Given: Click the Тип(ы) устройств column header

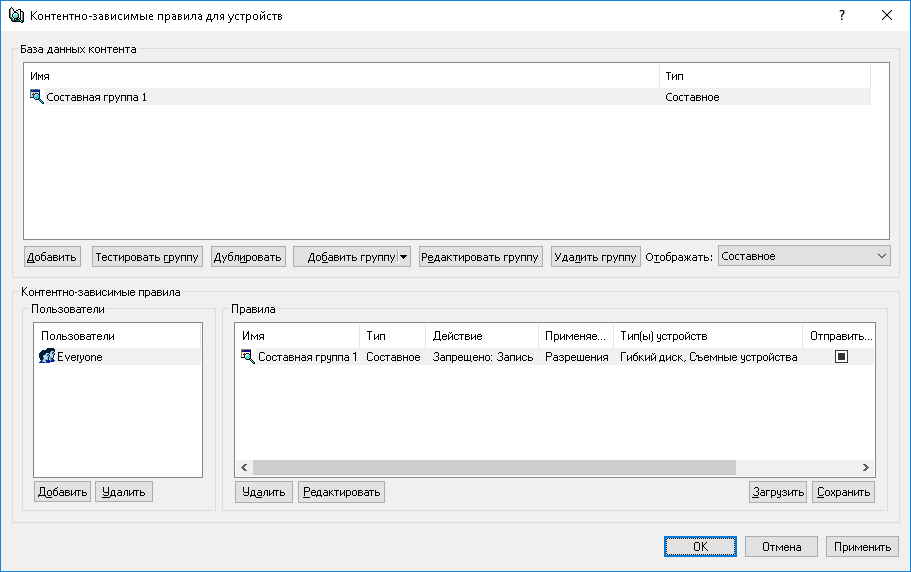Looking at the screenshot, I should point(707,336).
